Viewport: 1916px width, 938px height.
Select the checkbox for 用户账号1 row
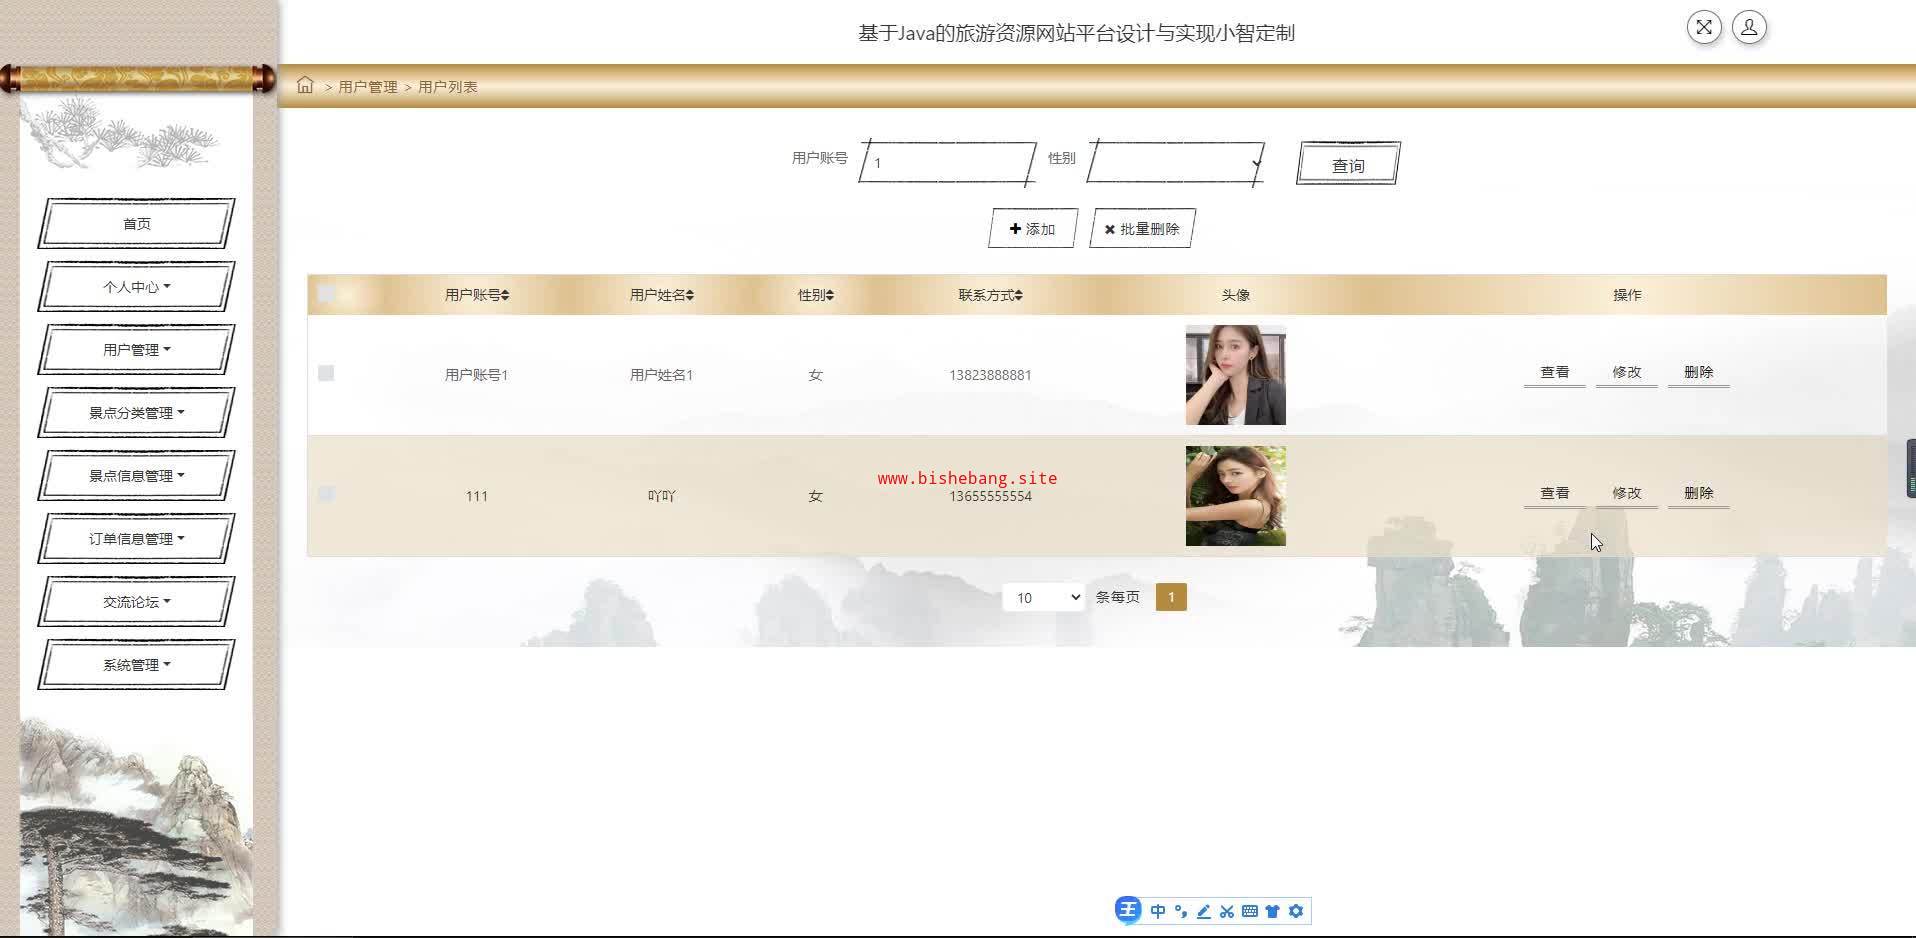click(x=326, y=373)
